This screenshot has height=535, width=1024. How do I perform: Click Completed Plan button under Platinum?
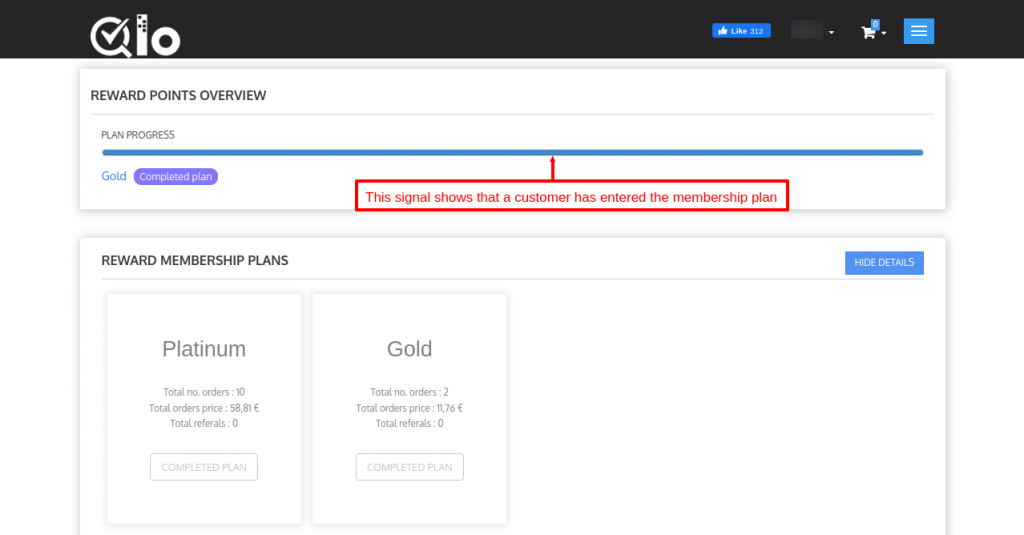(204, 467)
